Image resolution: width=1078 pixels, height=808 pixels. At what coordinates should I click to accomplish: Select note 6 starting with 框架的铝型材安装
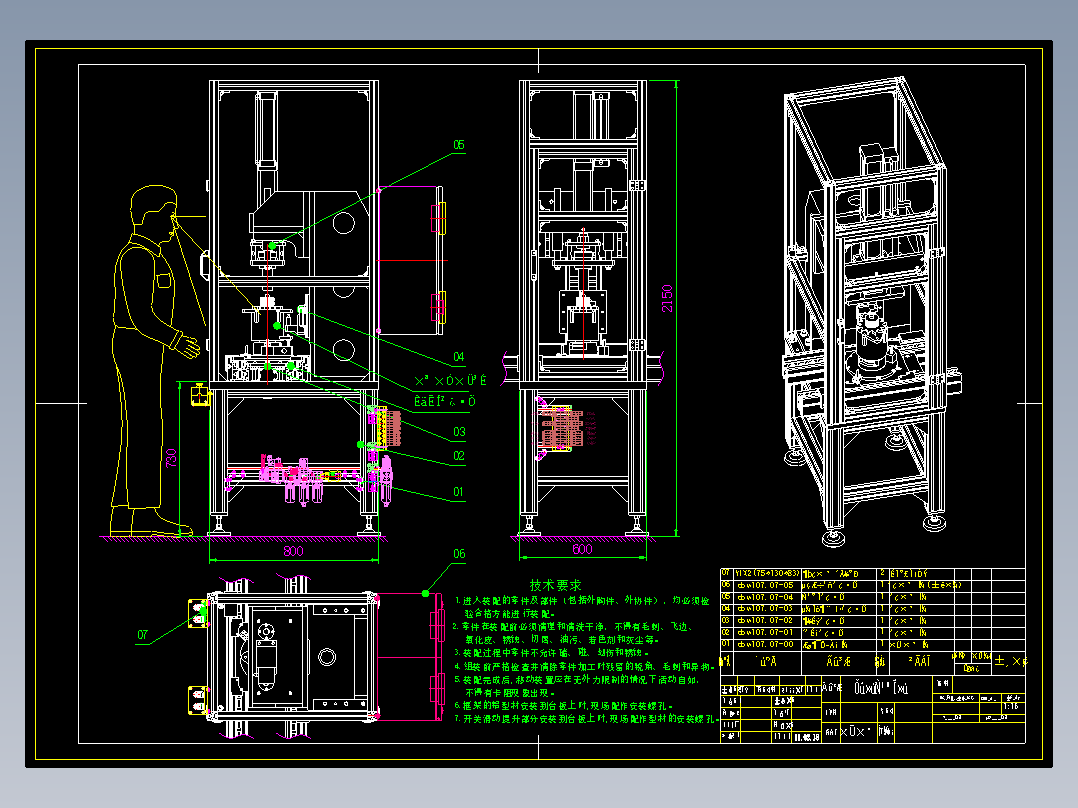pyautogui.click(x=564, y=705)
